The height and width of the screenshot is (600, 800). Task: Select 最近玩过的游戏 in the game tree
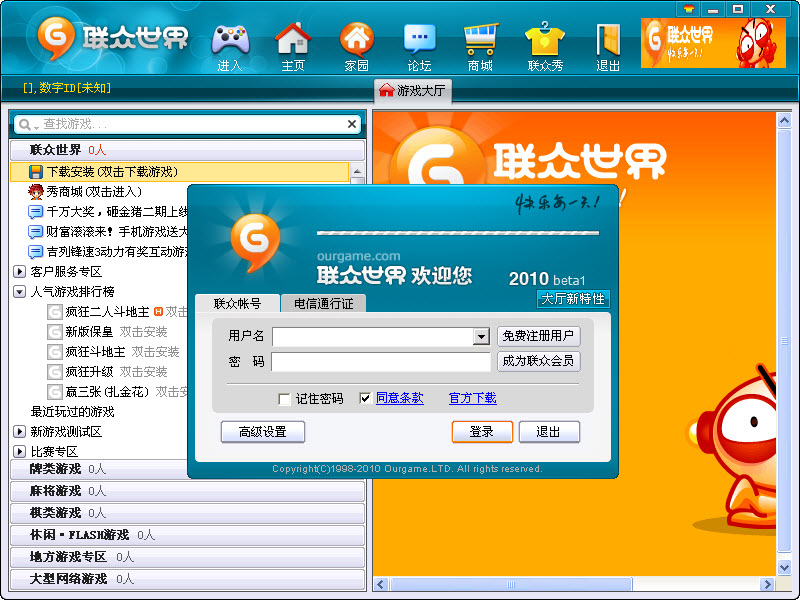(72, 412)
